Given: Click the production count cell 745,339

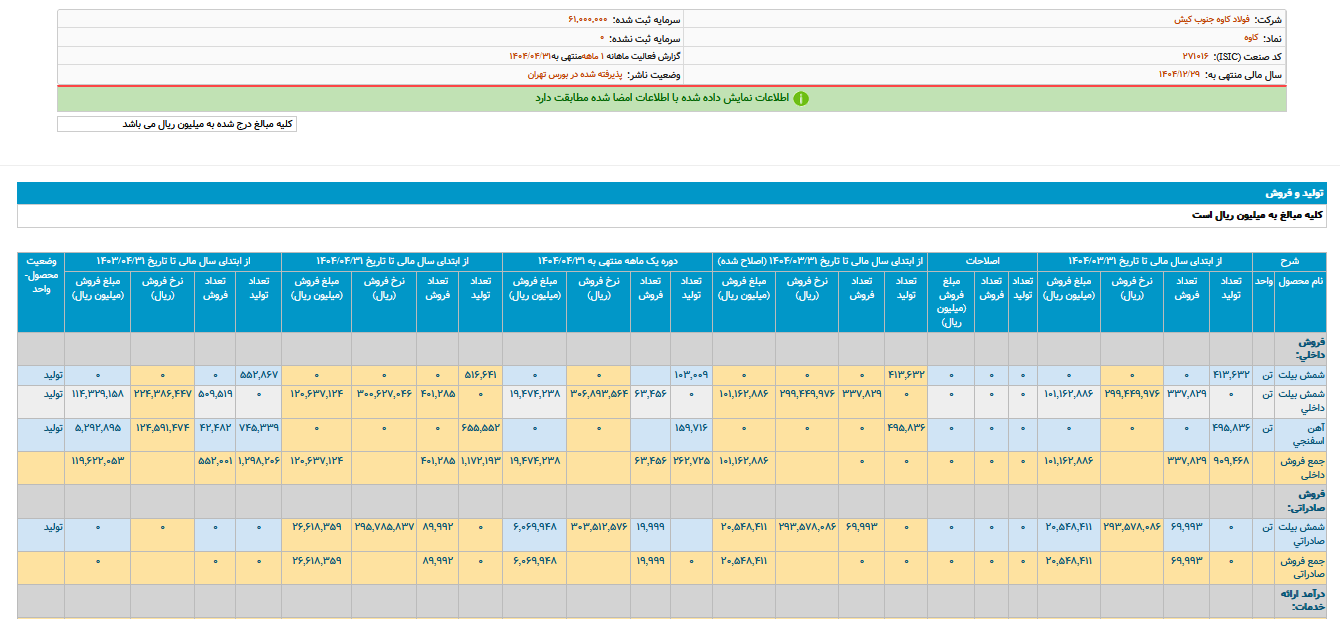Looking at the screenshot, I should [x=258, y=427].
